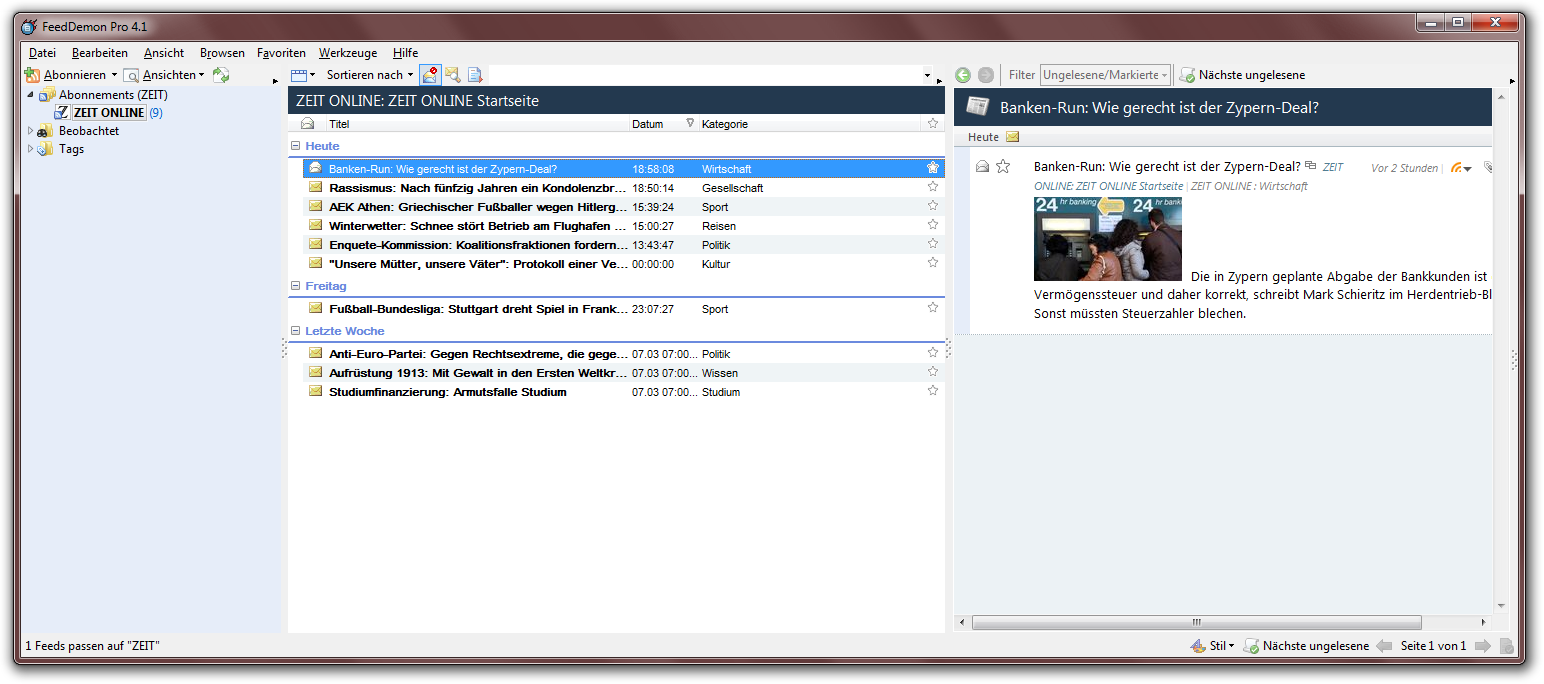Click the RSS share icon beside 'Vor 2 Stunden'
The image size is (1544, 684).
click(1457, 168)
